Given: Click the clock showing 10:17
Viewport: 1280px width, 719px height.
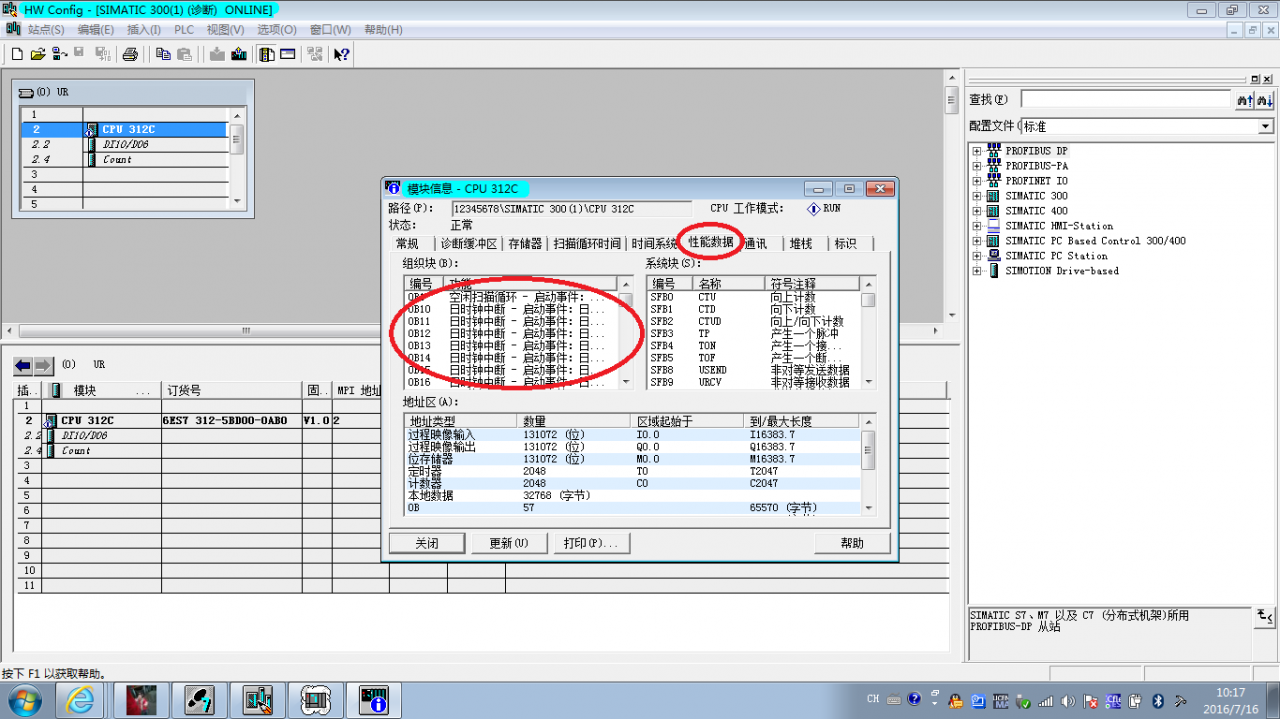Looking at the screenshot, I should click(x=1231, y=692).
